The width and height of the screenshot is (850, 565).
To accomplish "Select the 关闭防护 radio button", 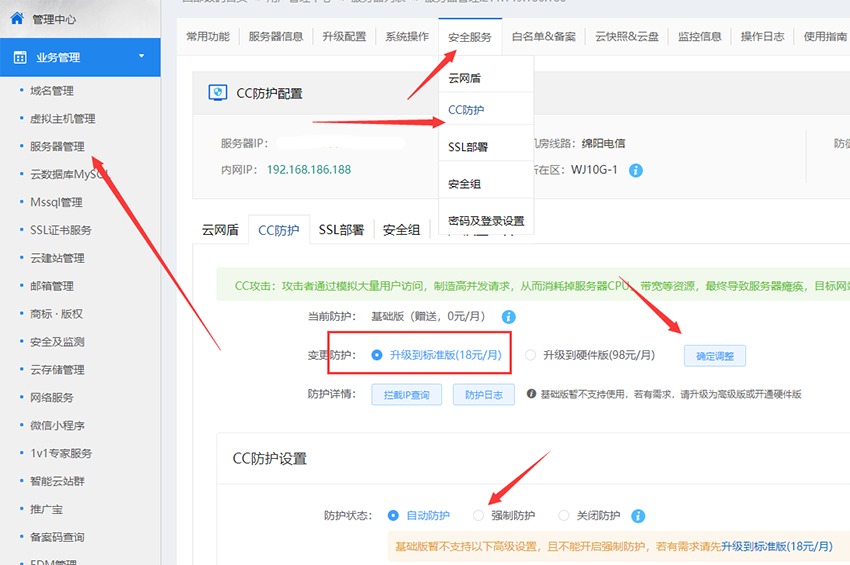I will [564, 516].
